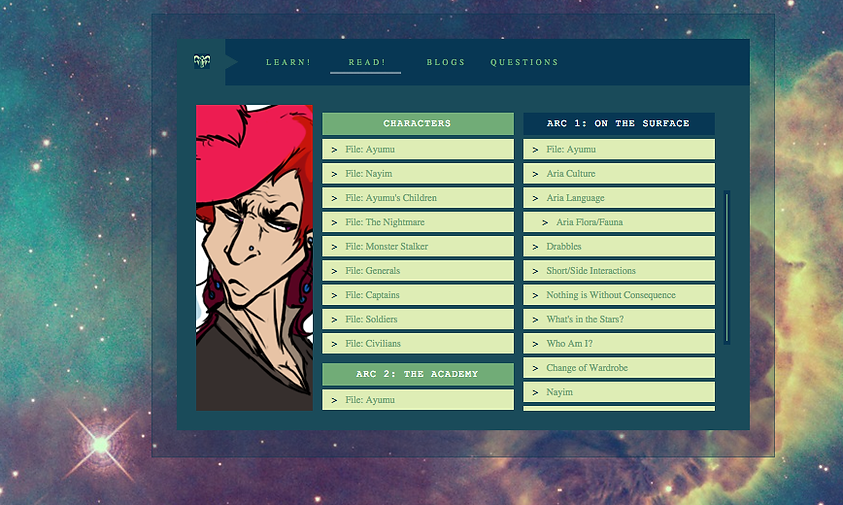The image size is (843, 505).
Task: Open File: Ayumu's Children link
Action: point(418,198)
